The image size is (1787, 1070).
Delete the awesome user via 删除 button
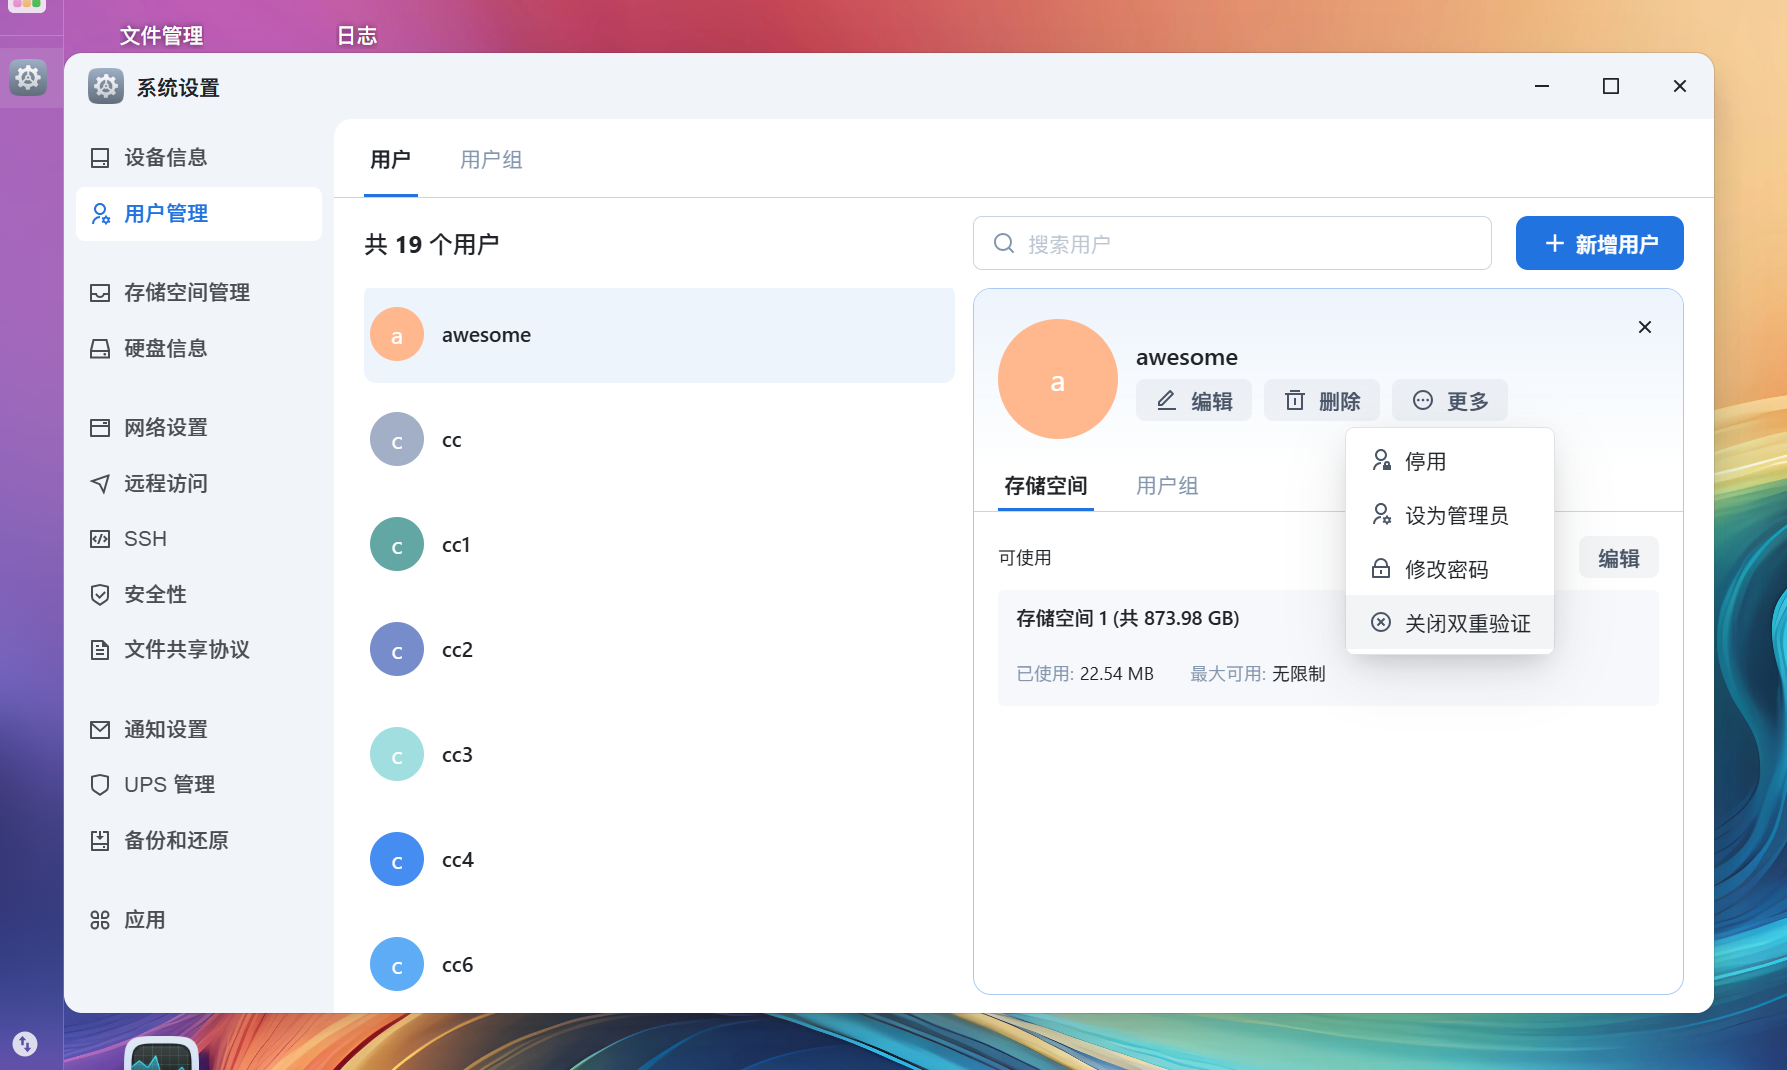1321,401
